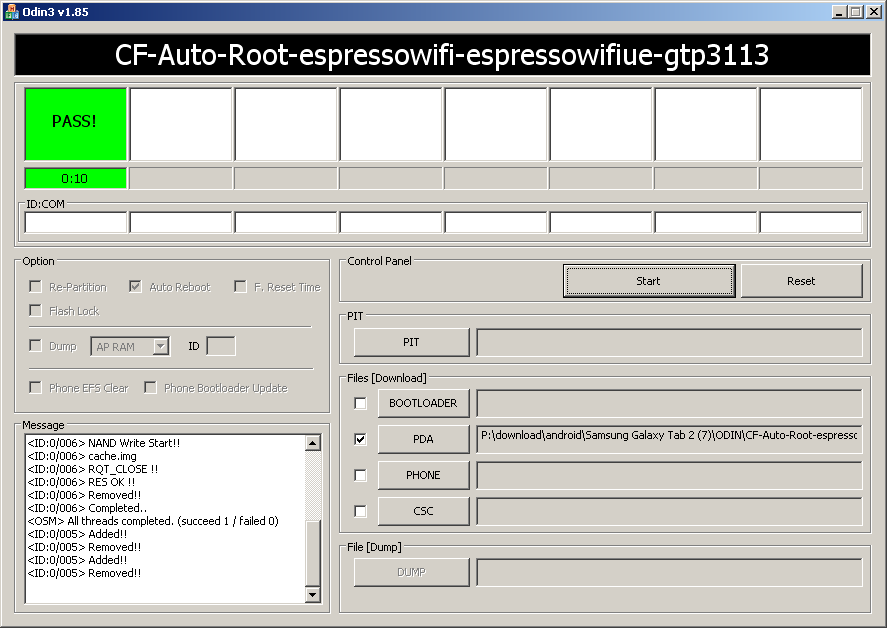Screen dimensions: 887x628
Task: Select the 'Completed..' log line
Action: [87, 508]
